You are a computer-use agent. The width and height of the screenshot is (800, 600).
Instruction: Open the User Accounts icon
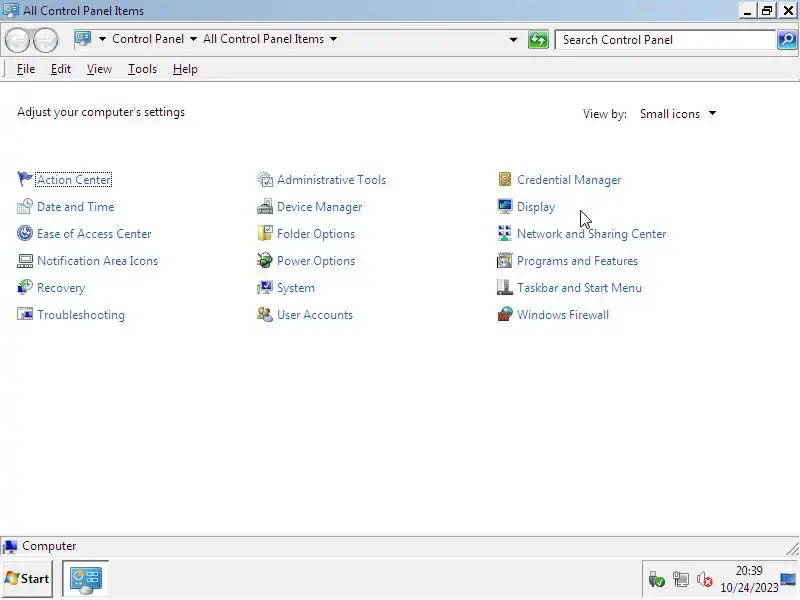(x=265, y=314)
